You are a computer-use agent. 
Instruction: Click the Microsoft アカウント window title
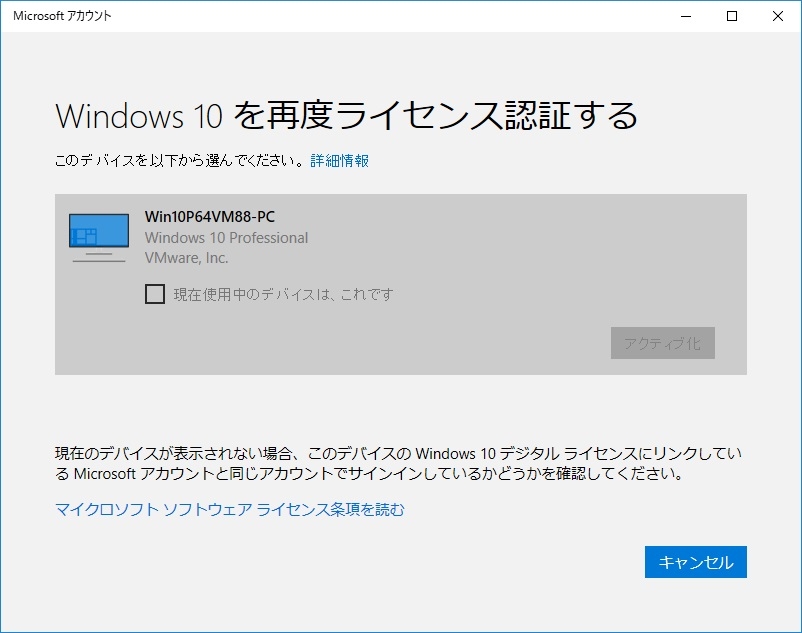pos(62,16)
